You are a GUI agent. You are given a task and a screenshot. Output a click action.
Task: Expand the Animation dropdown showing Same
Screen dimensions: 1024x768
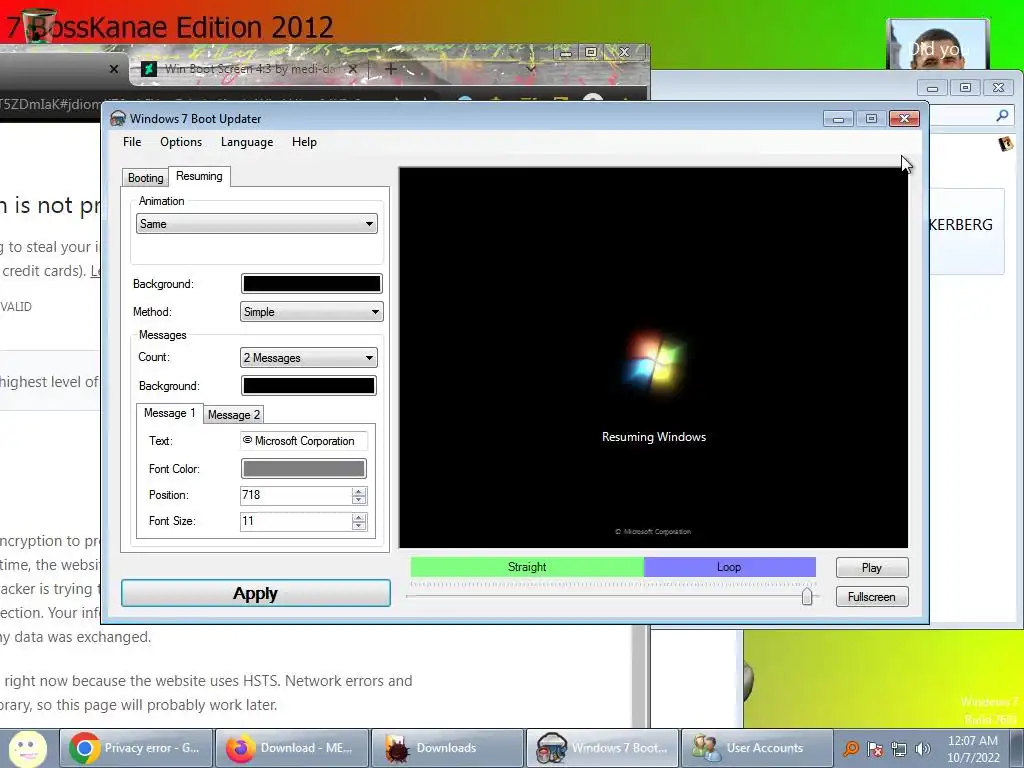click(257, 223)
